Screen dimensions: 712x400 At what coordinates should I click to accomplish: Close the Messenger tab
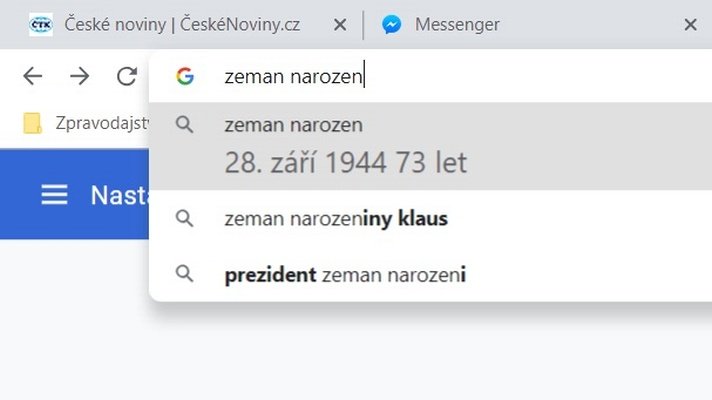click(x=691, y=25)
